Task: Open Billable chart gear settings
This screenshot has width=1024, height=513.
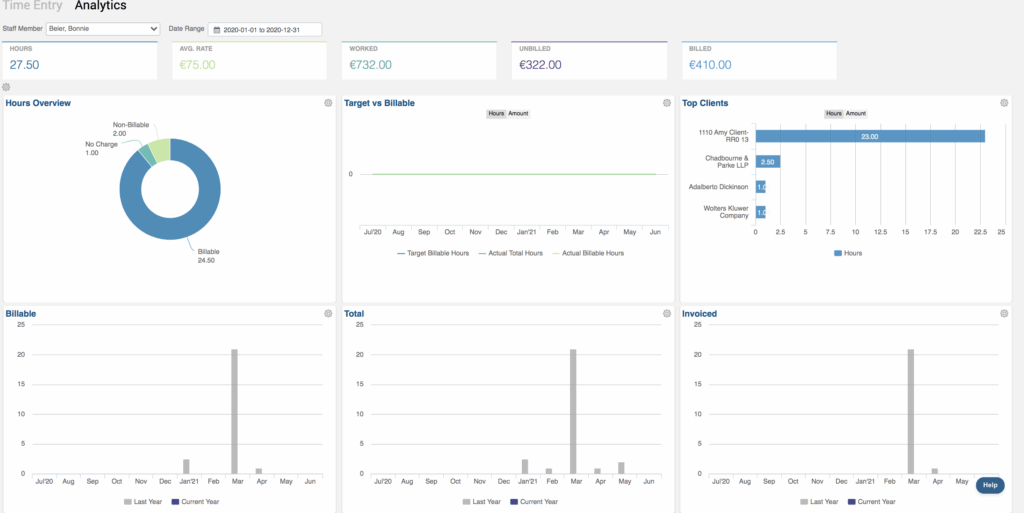Action: point(328,314)
